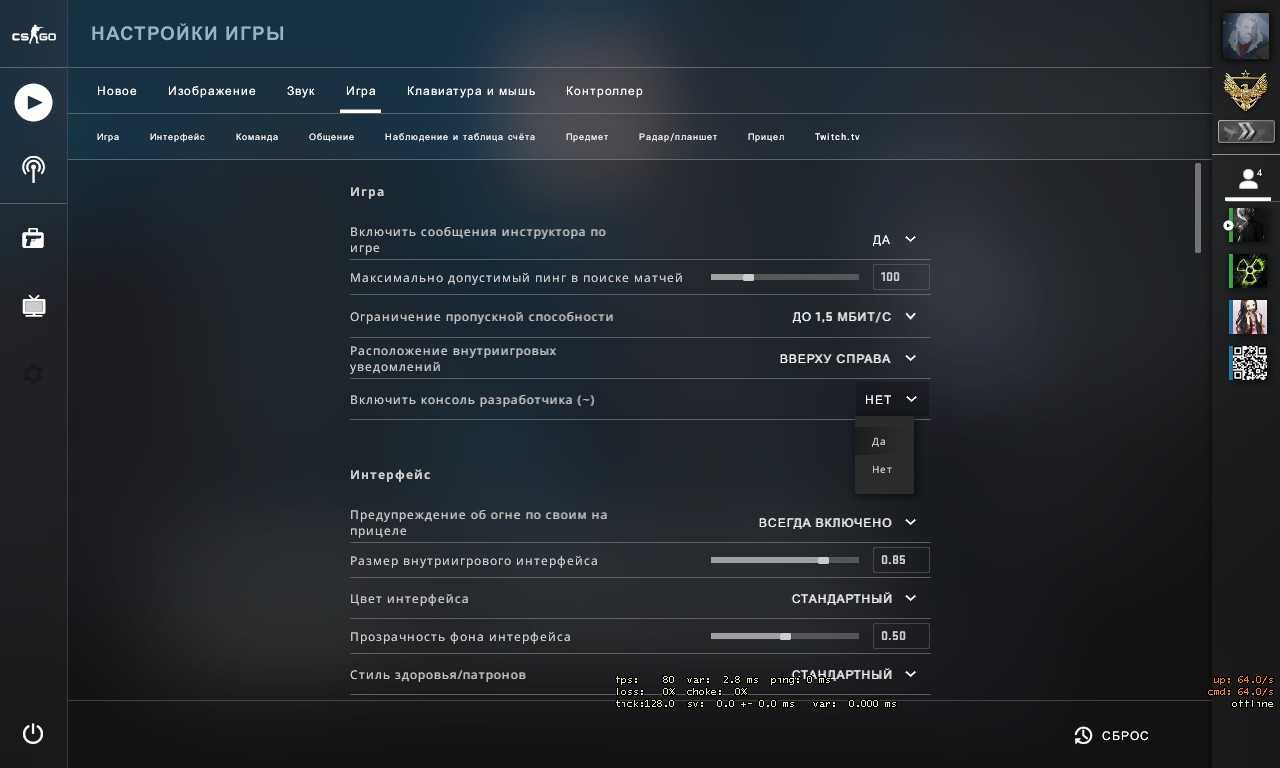Jump to Игра subsection link
Viewport: 1280px width, 768px height.
[x=108, y=137]
